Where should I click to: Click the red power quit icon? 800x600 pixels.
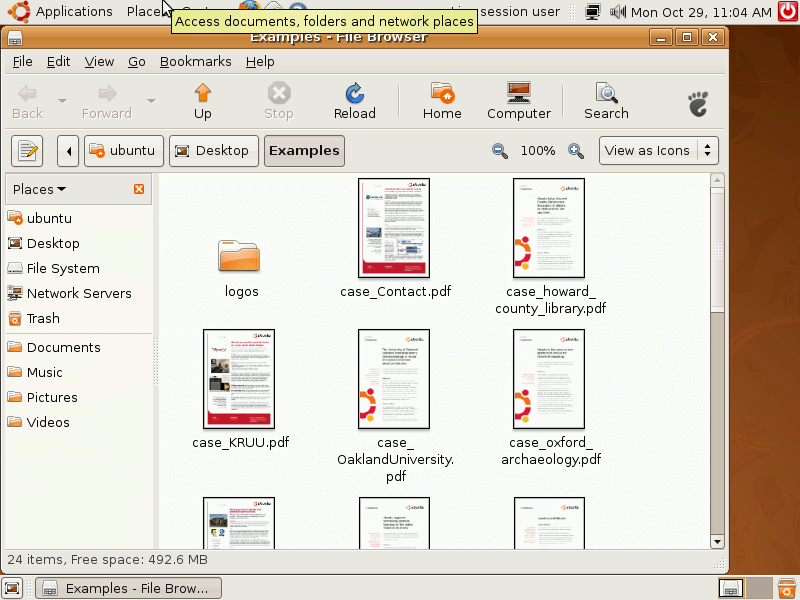point(788,12)
